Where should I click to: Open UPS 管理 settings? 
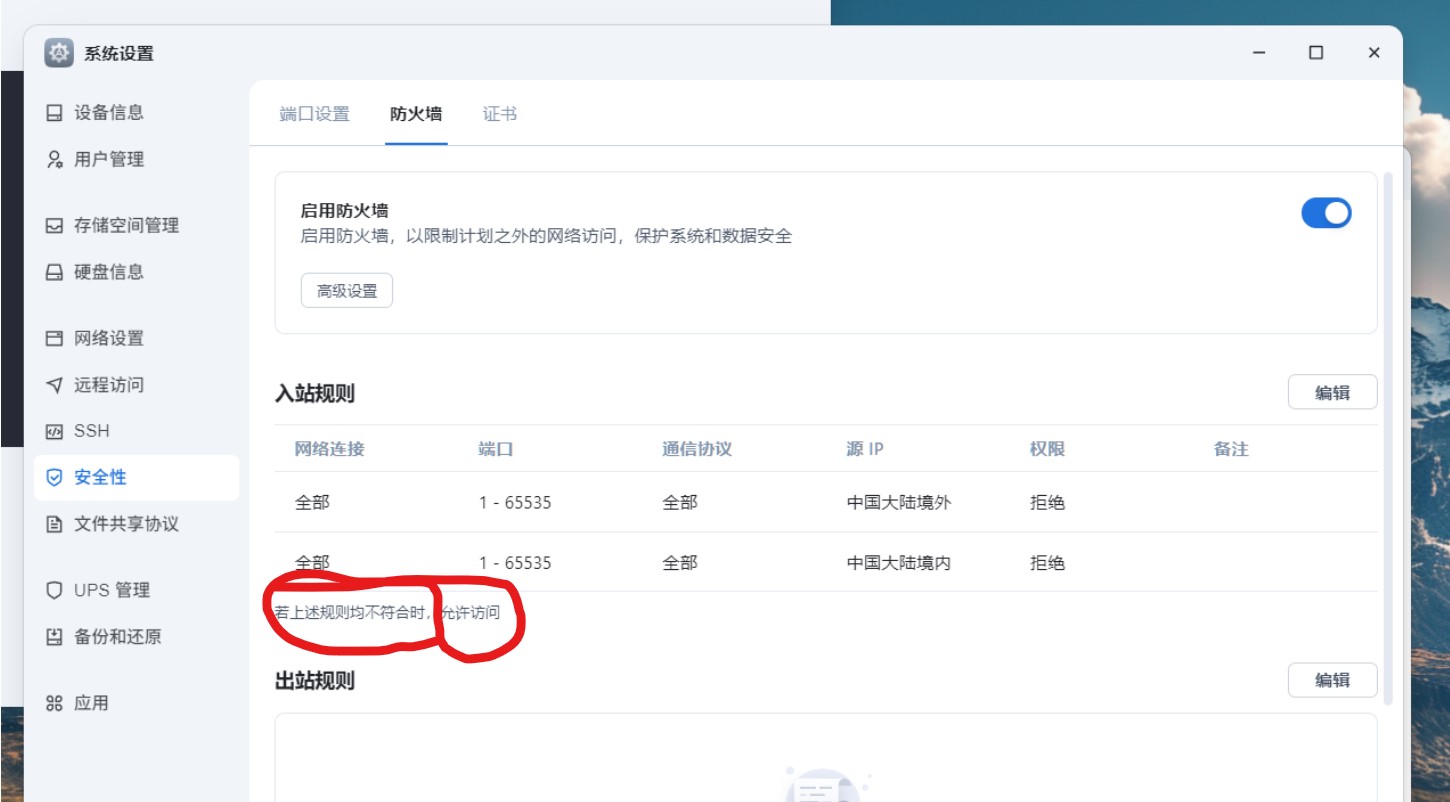pos(136,590)
